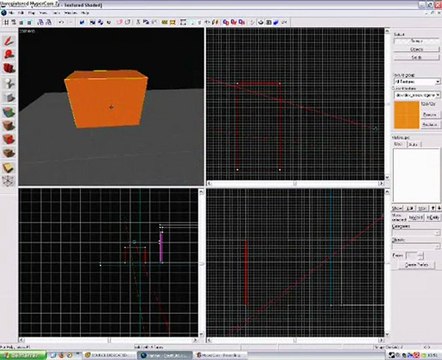Toggle the select-by-handles toolbar icon
The width and height of the screenshot is (442, 360).
coord(183,22)
